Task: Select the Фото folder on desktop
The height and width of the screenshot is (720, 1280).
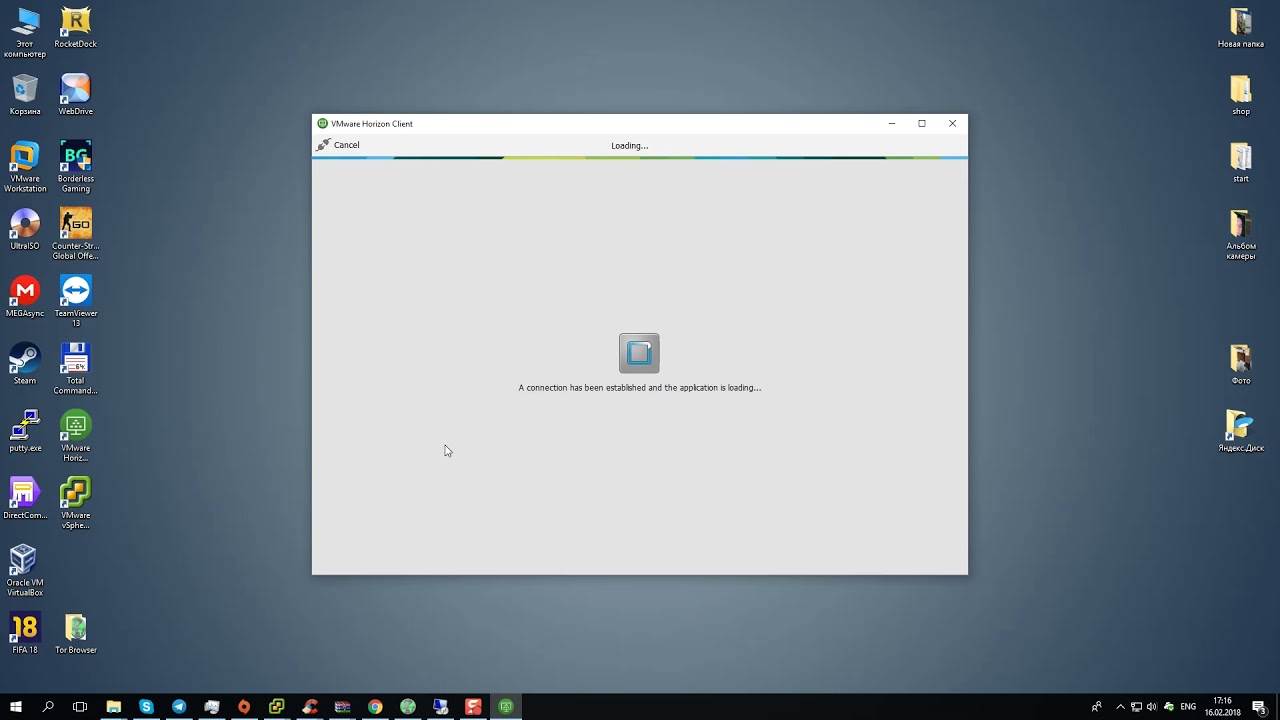Action: (1241, 364)
